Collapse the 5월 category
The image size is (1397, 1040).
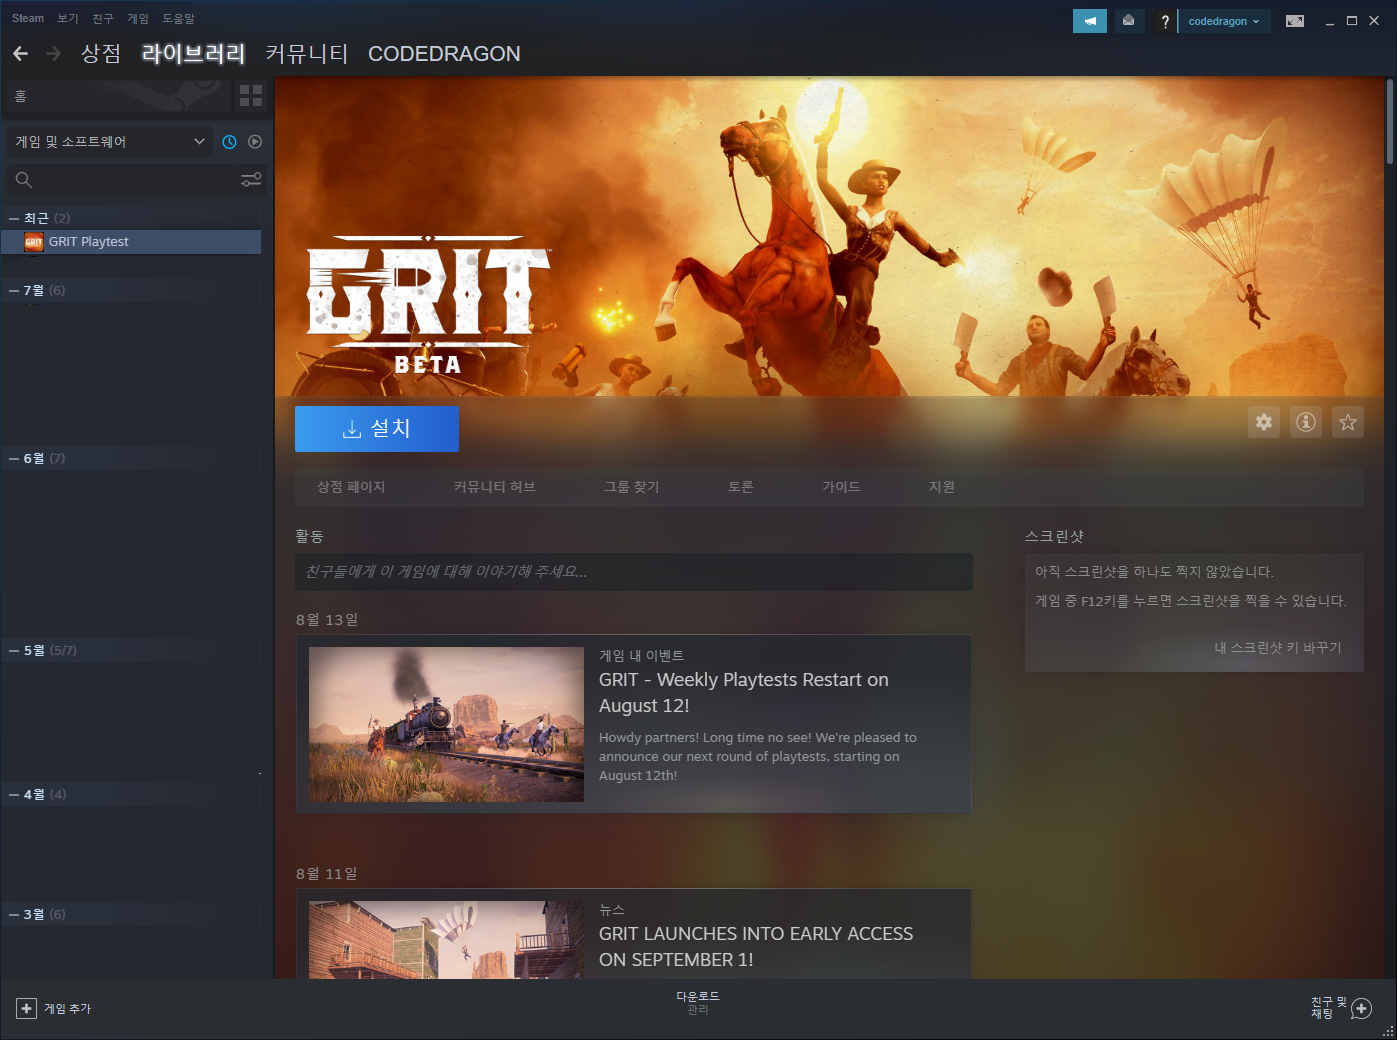[14, 650]
